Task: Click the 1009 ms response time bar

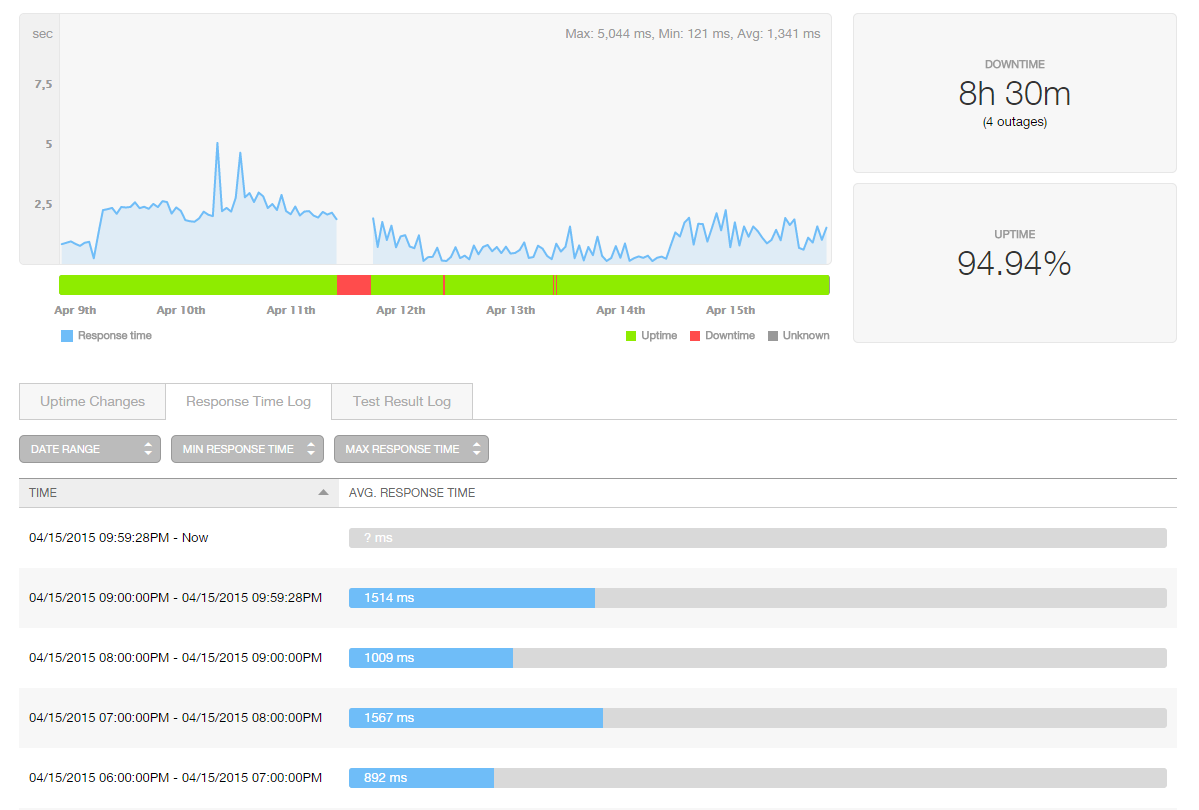Action: pyautogui.click(x=430, y=658)
